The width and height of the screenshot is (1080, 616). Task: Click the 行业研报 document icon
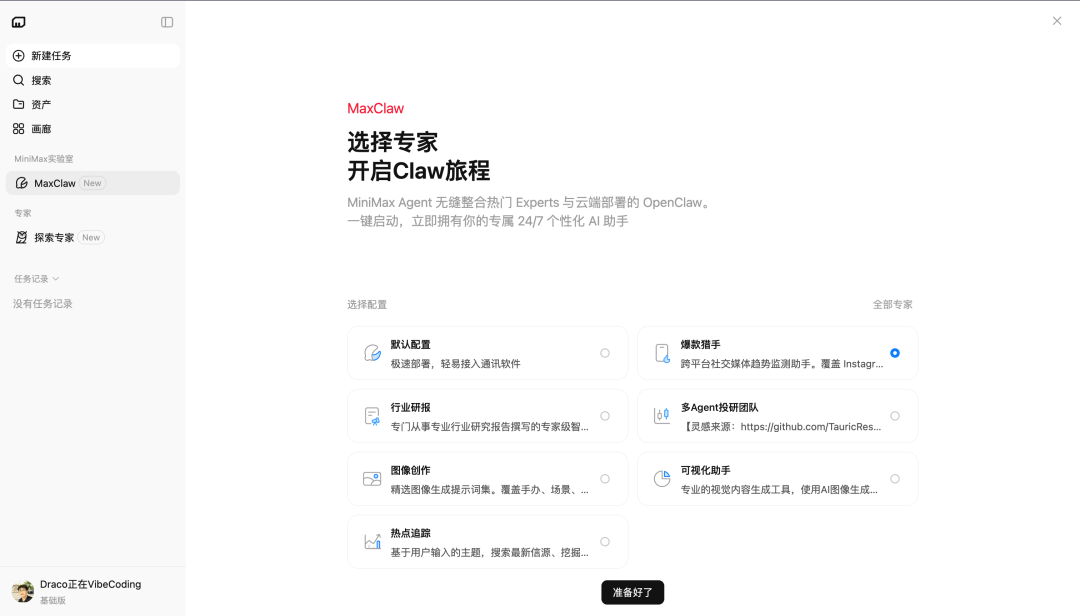tap(372, 416)
